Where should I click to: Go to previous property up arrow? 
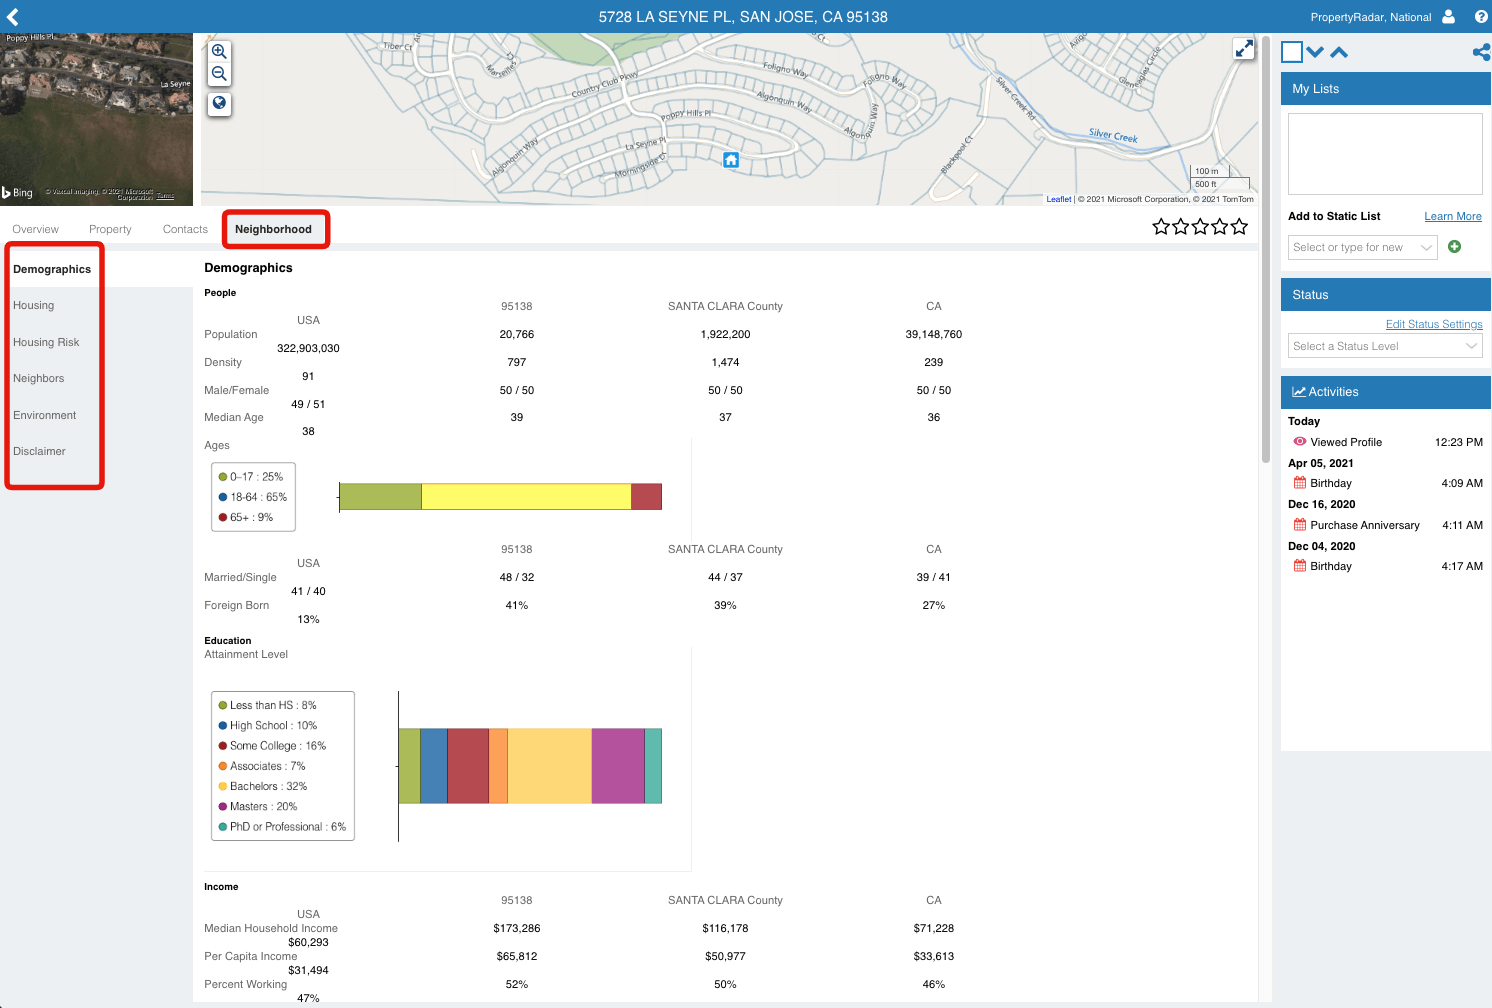click(1339, 52)
